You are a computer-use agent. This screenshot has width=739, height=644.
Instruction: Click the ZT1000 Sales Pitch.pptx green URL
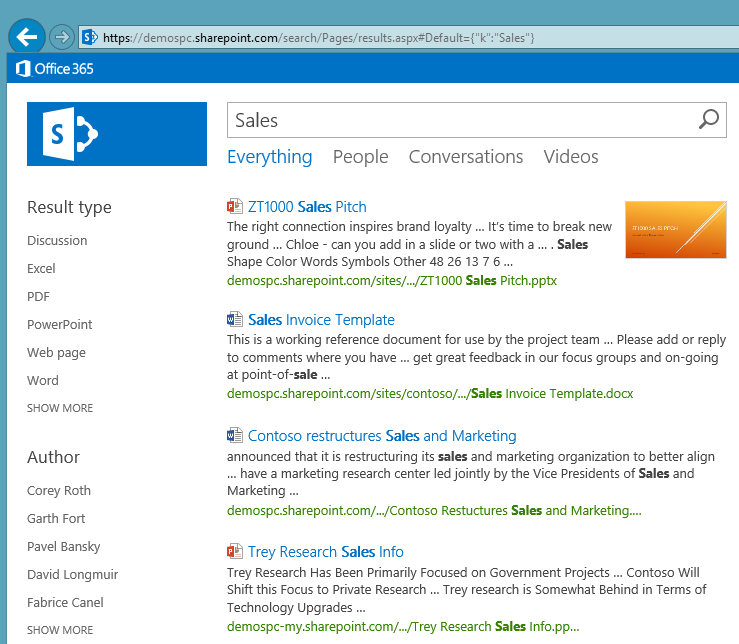click(x=392, y=281)
